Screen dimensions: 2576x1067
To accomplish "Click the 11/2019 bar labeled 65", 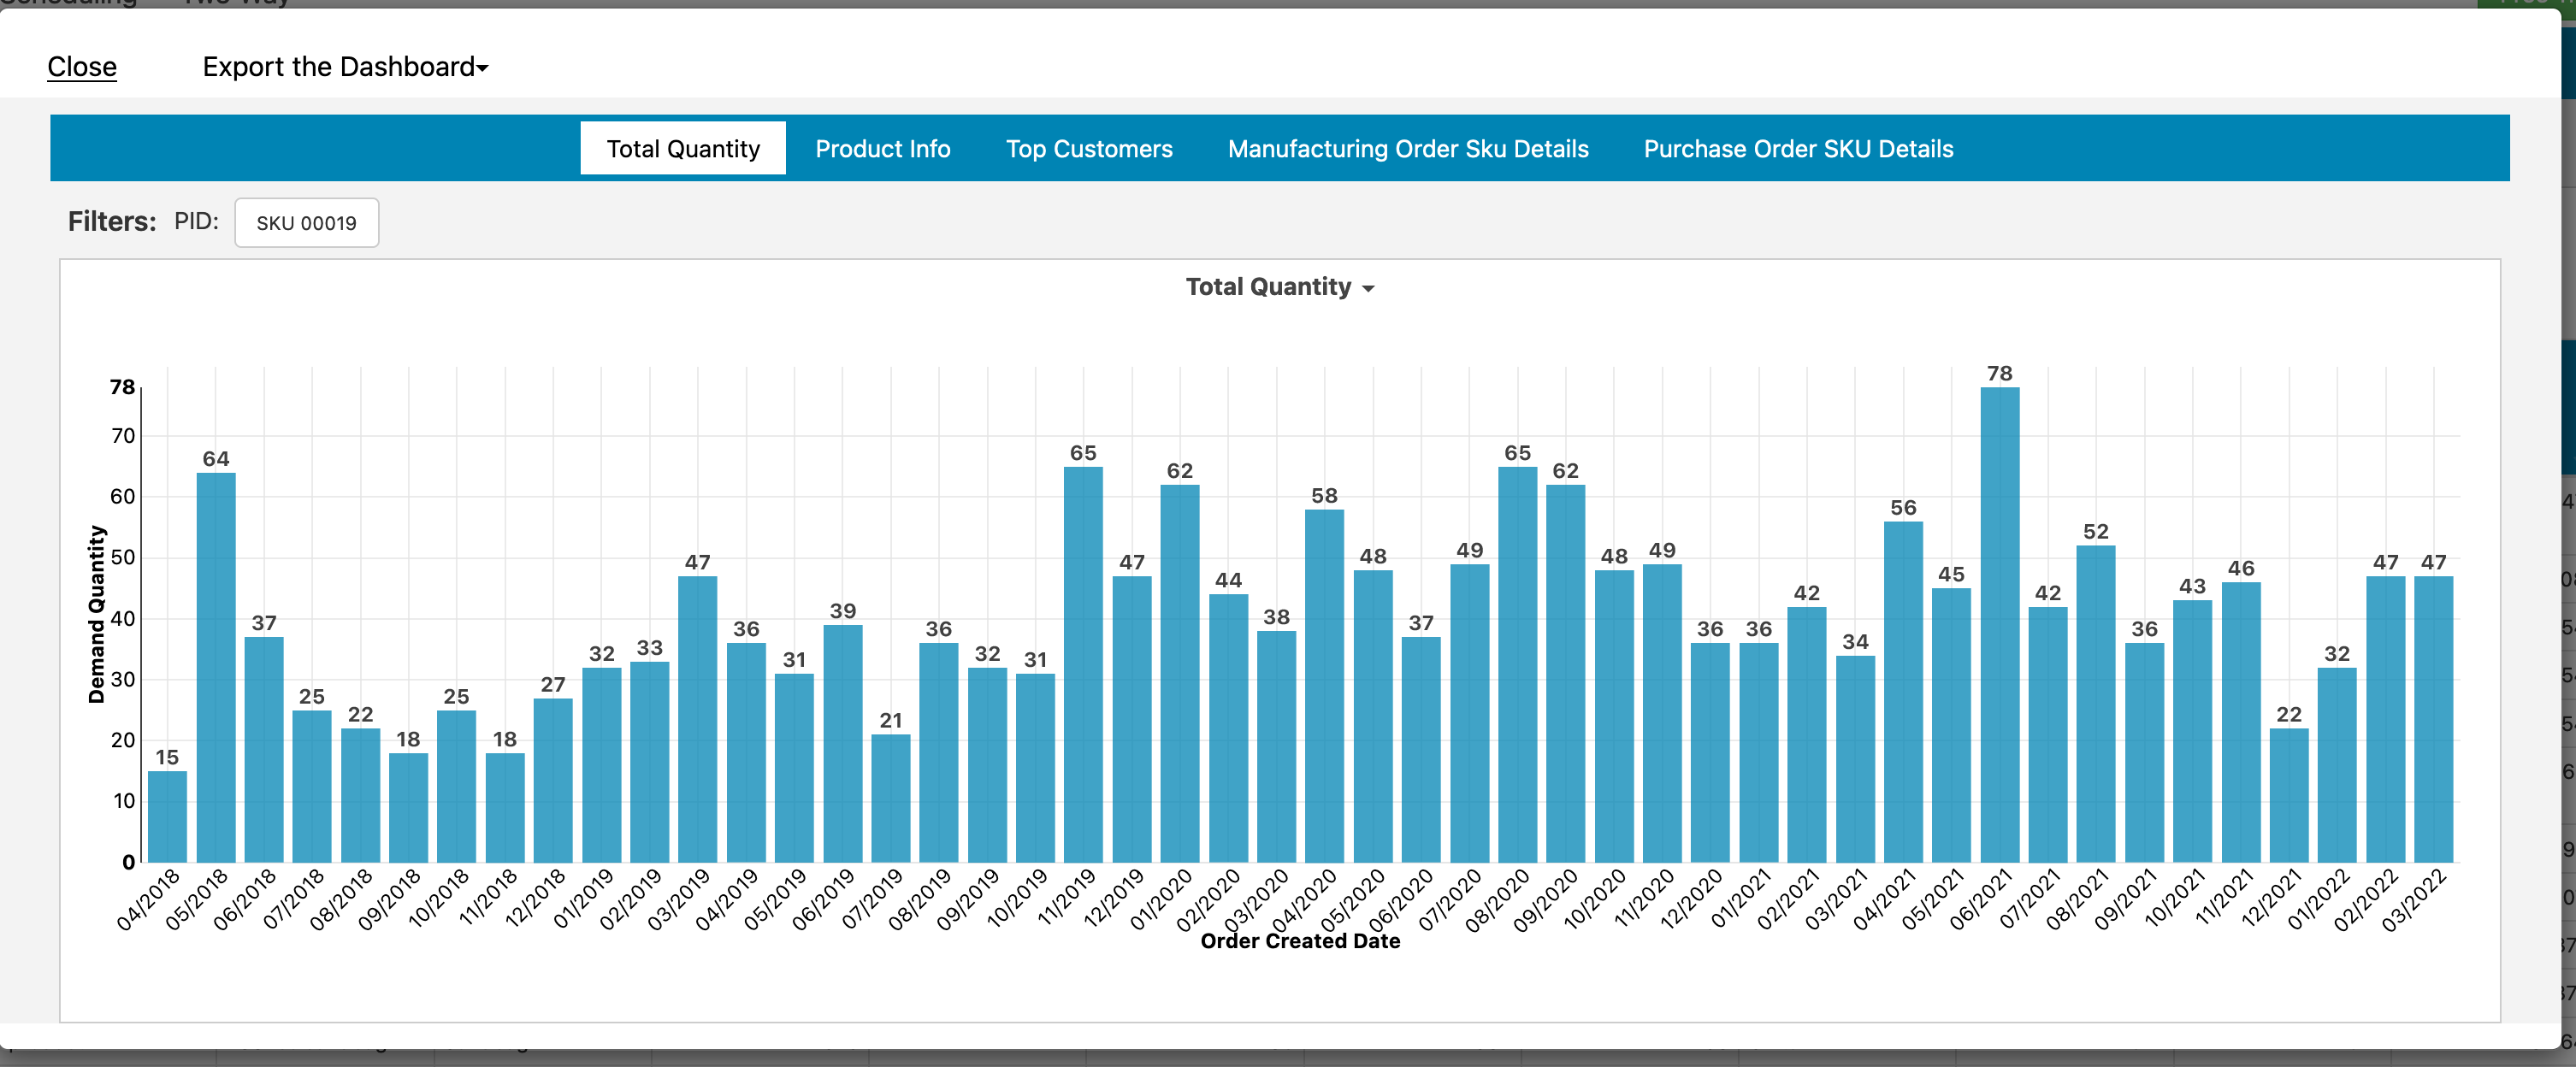I will click(x=1083, y=664).
